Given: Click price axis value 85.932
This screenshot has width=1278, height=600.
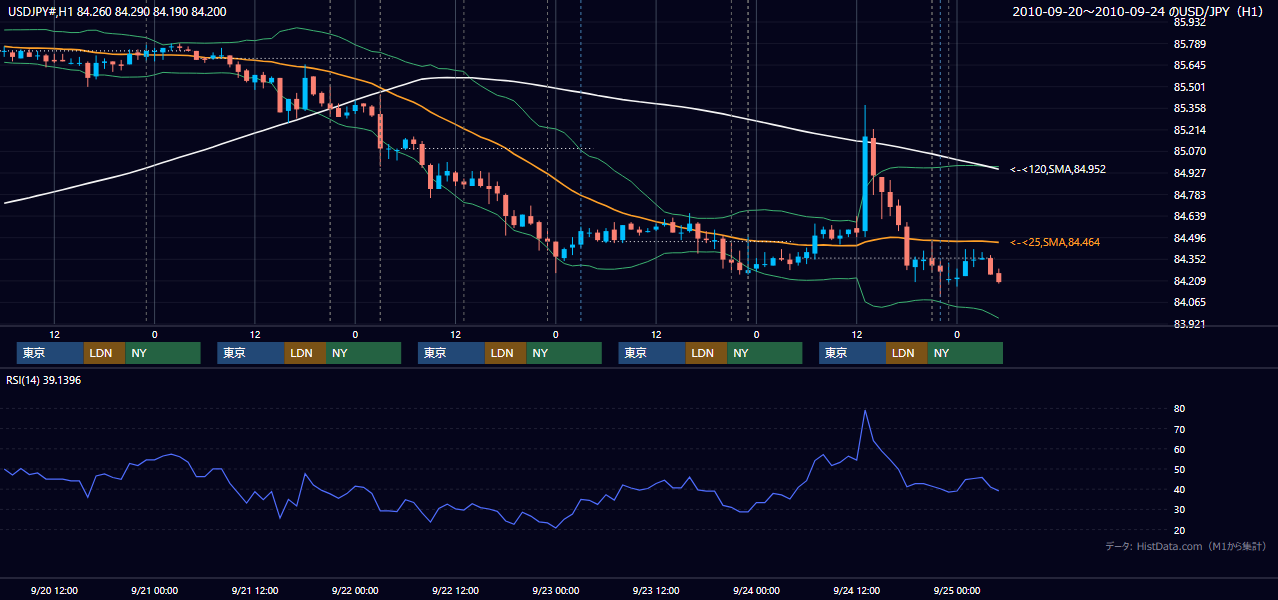Looking at the screenshot, I should [1190, 22].
